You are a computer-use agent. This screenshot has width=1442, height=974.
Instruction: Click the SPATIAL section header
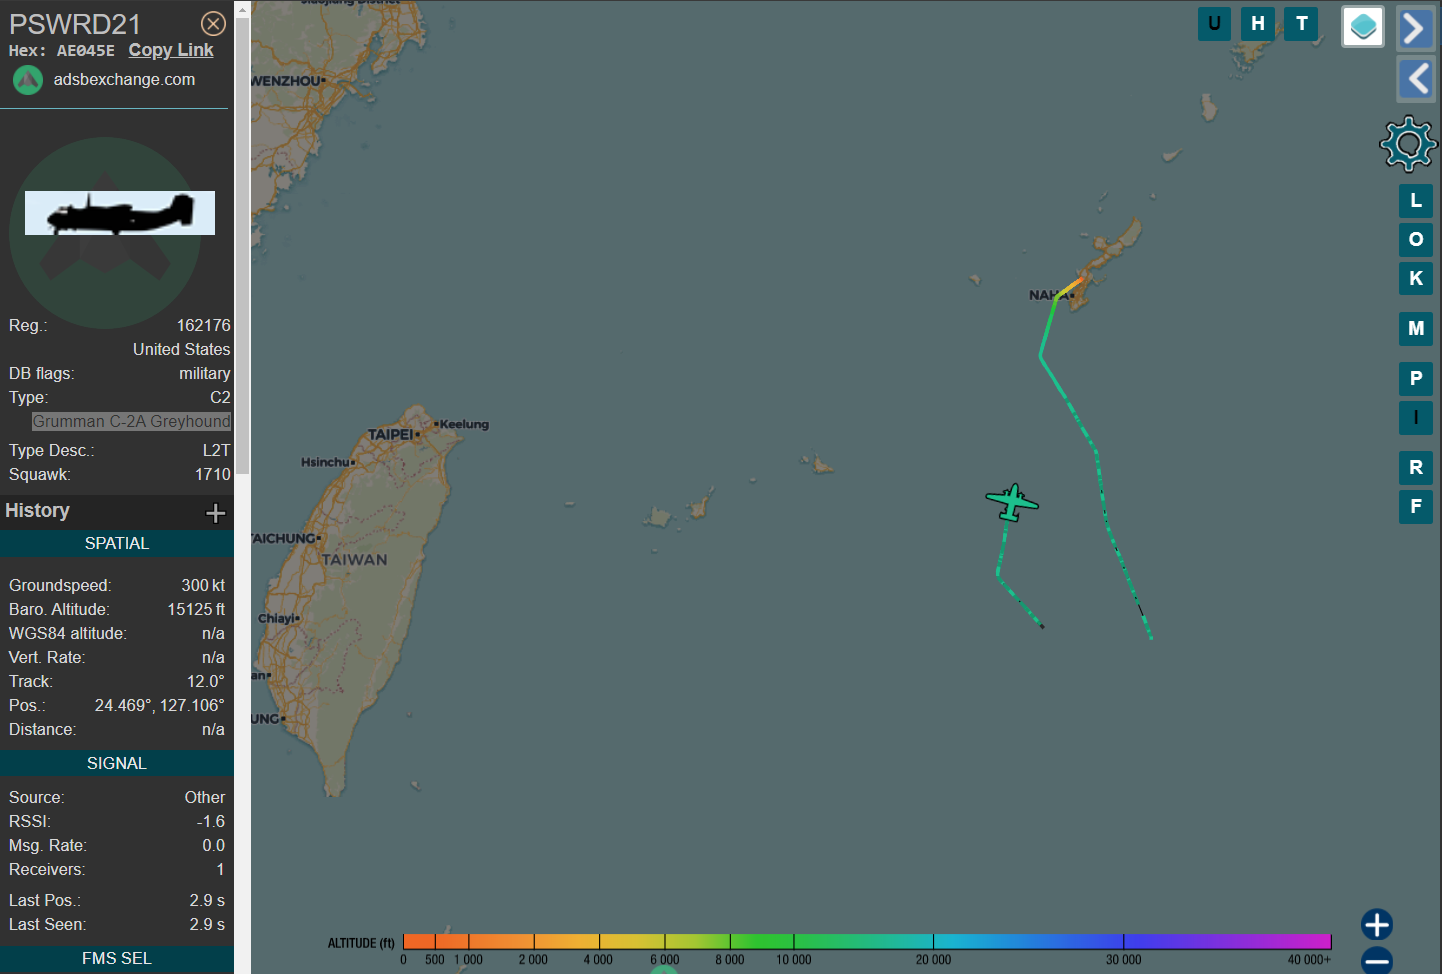[117, 543]
